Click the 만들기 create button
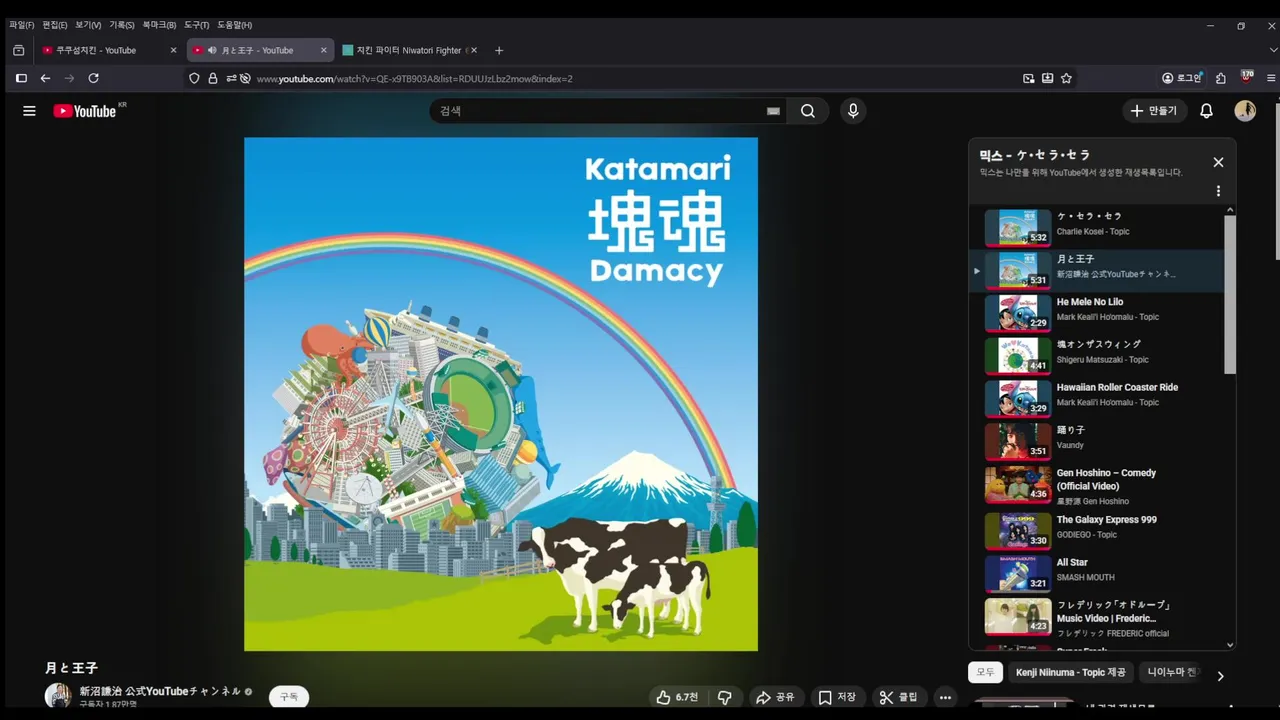 point(1154,111)
